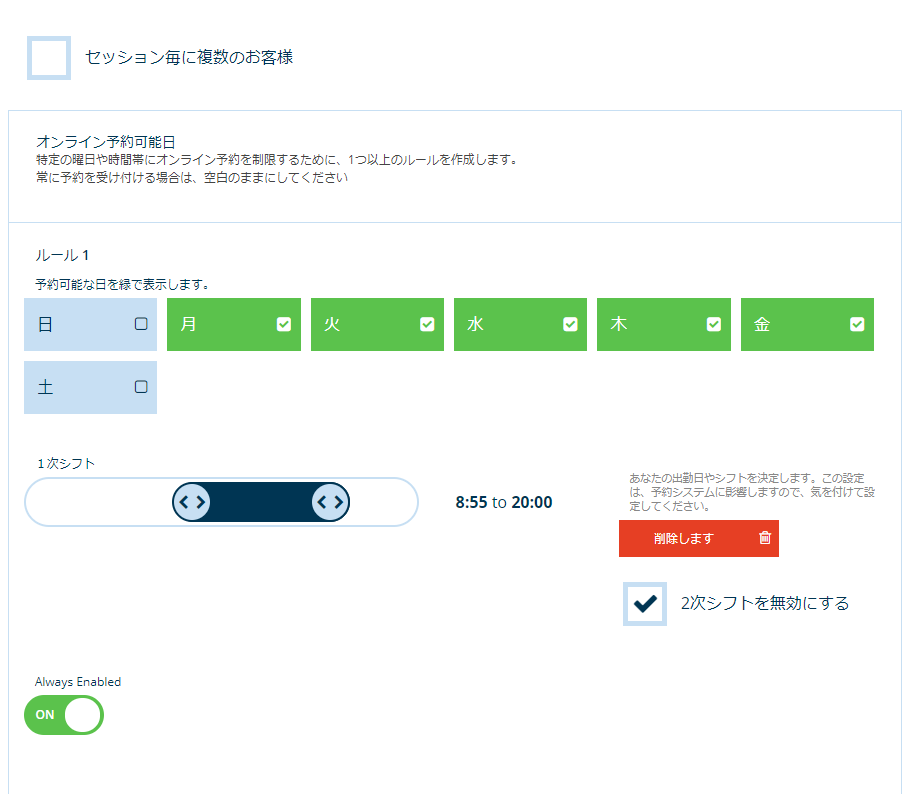Uncheck Monday (月) checkbox
Image resolution: width=907 pixels, height=794 pixels.
pyautogui.click(x=283, y=324)
